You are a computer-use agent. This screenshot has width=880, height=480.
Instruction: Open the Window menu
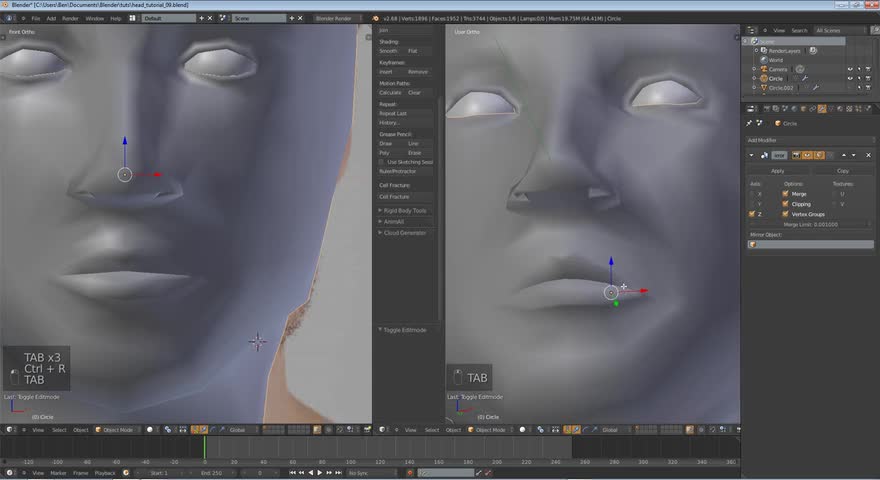coord(94,19)
